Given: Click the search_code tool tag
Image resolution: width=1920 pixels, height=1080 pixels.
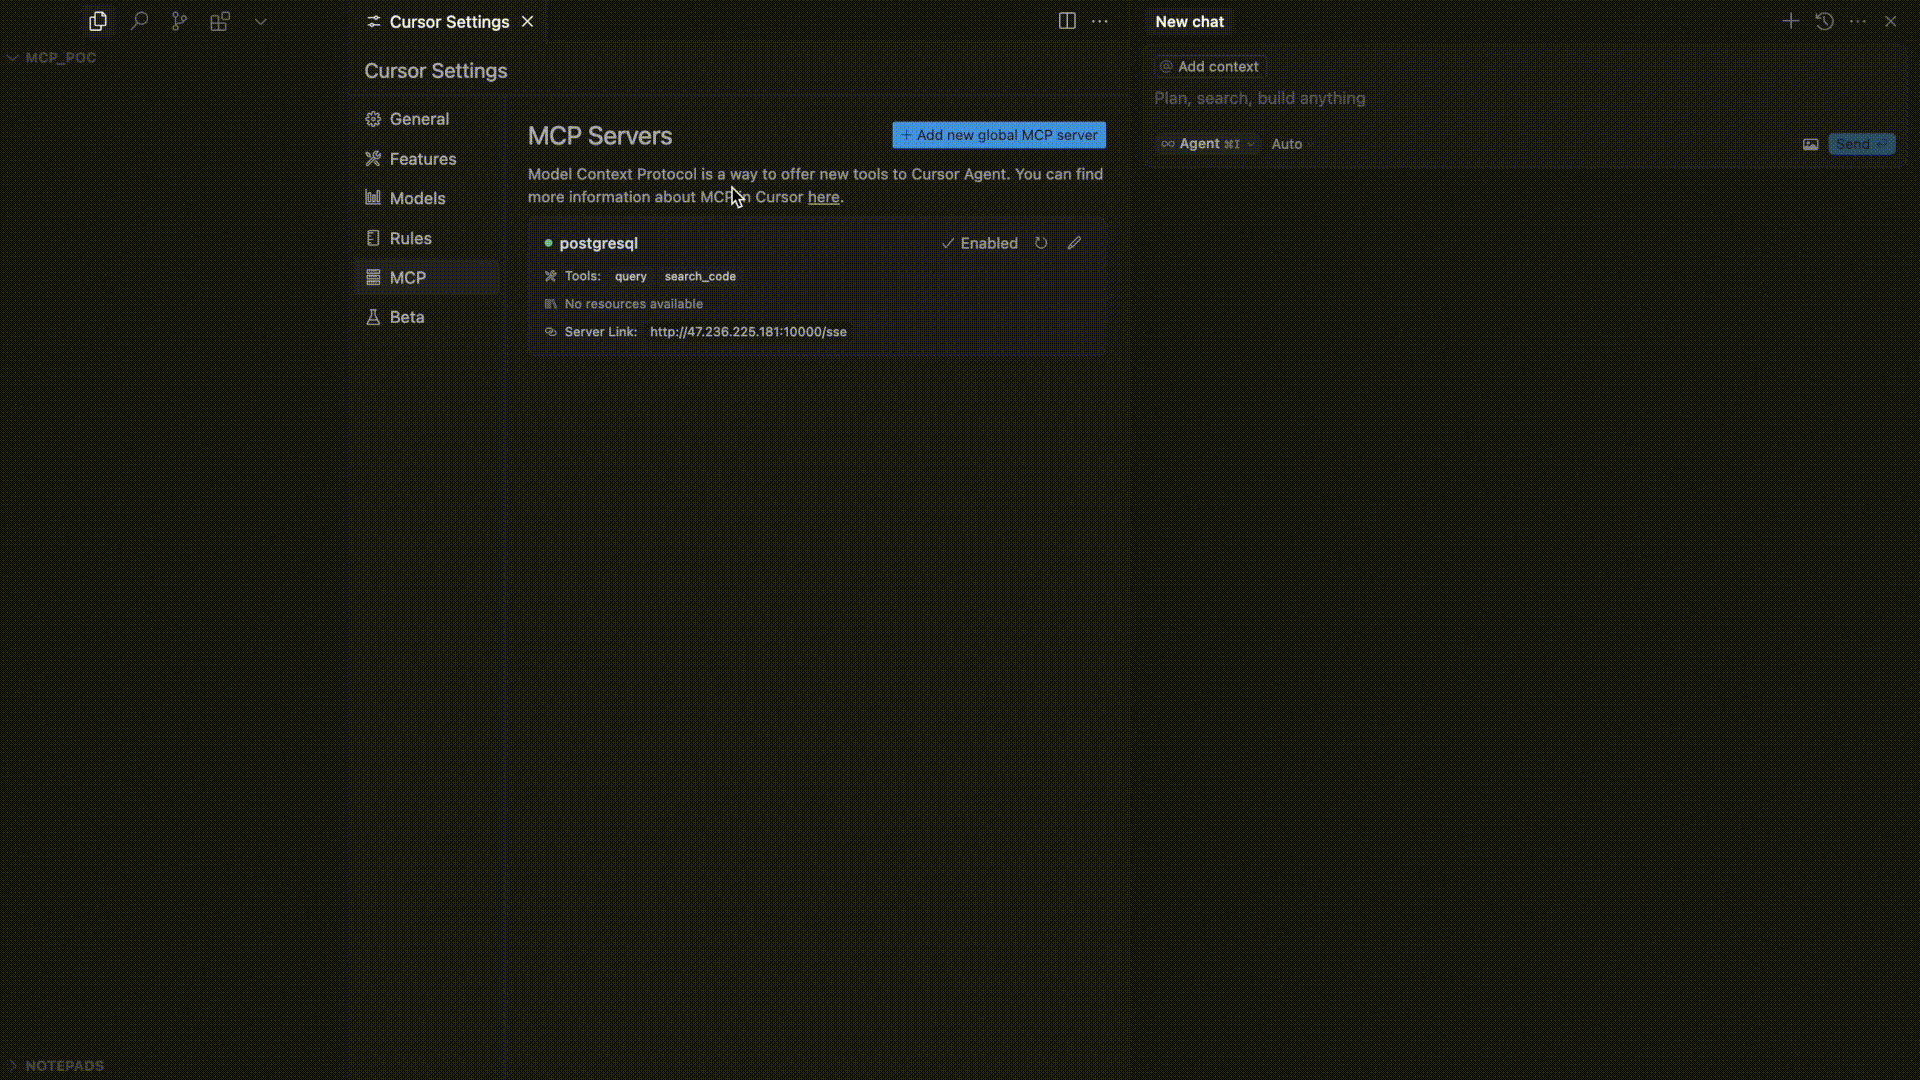Looking at the screenshot, I should click(700, 276).
